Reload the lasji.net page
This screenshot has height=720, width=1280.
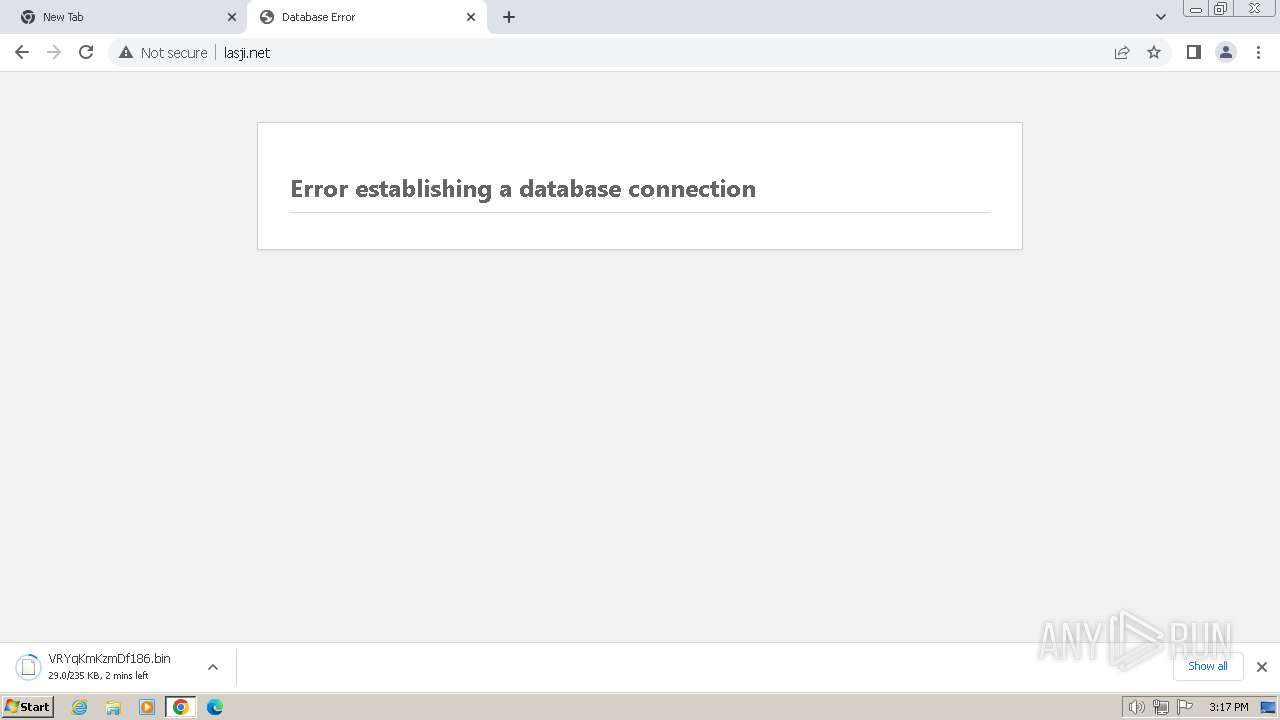(x=86, y=52)
